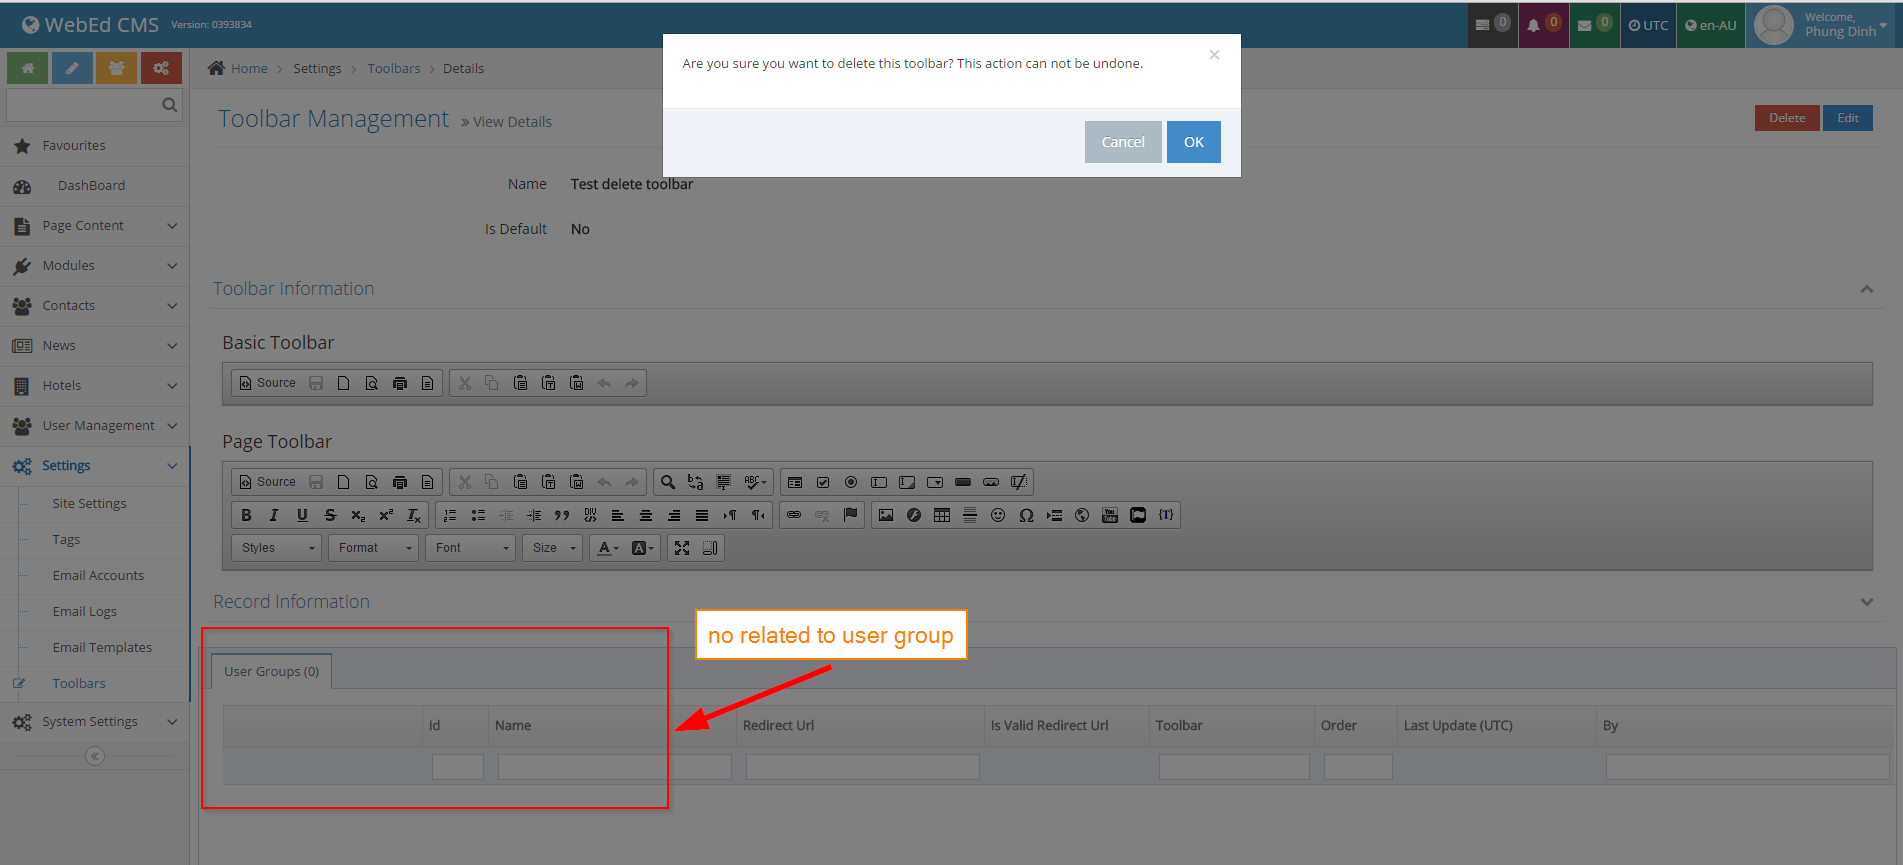Screen dimensions: 1903x865
Task: Click the maximize editor icon
Action: click(682, 548)
